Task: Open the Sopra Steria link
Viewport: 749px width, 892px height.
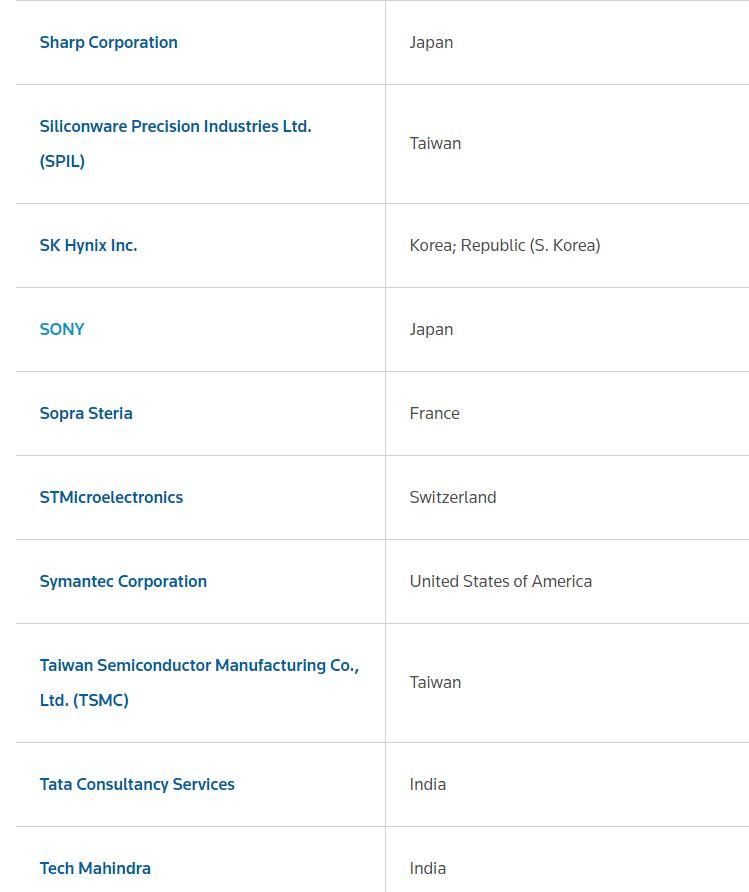Action: point(86,413)
